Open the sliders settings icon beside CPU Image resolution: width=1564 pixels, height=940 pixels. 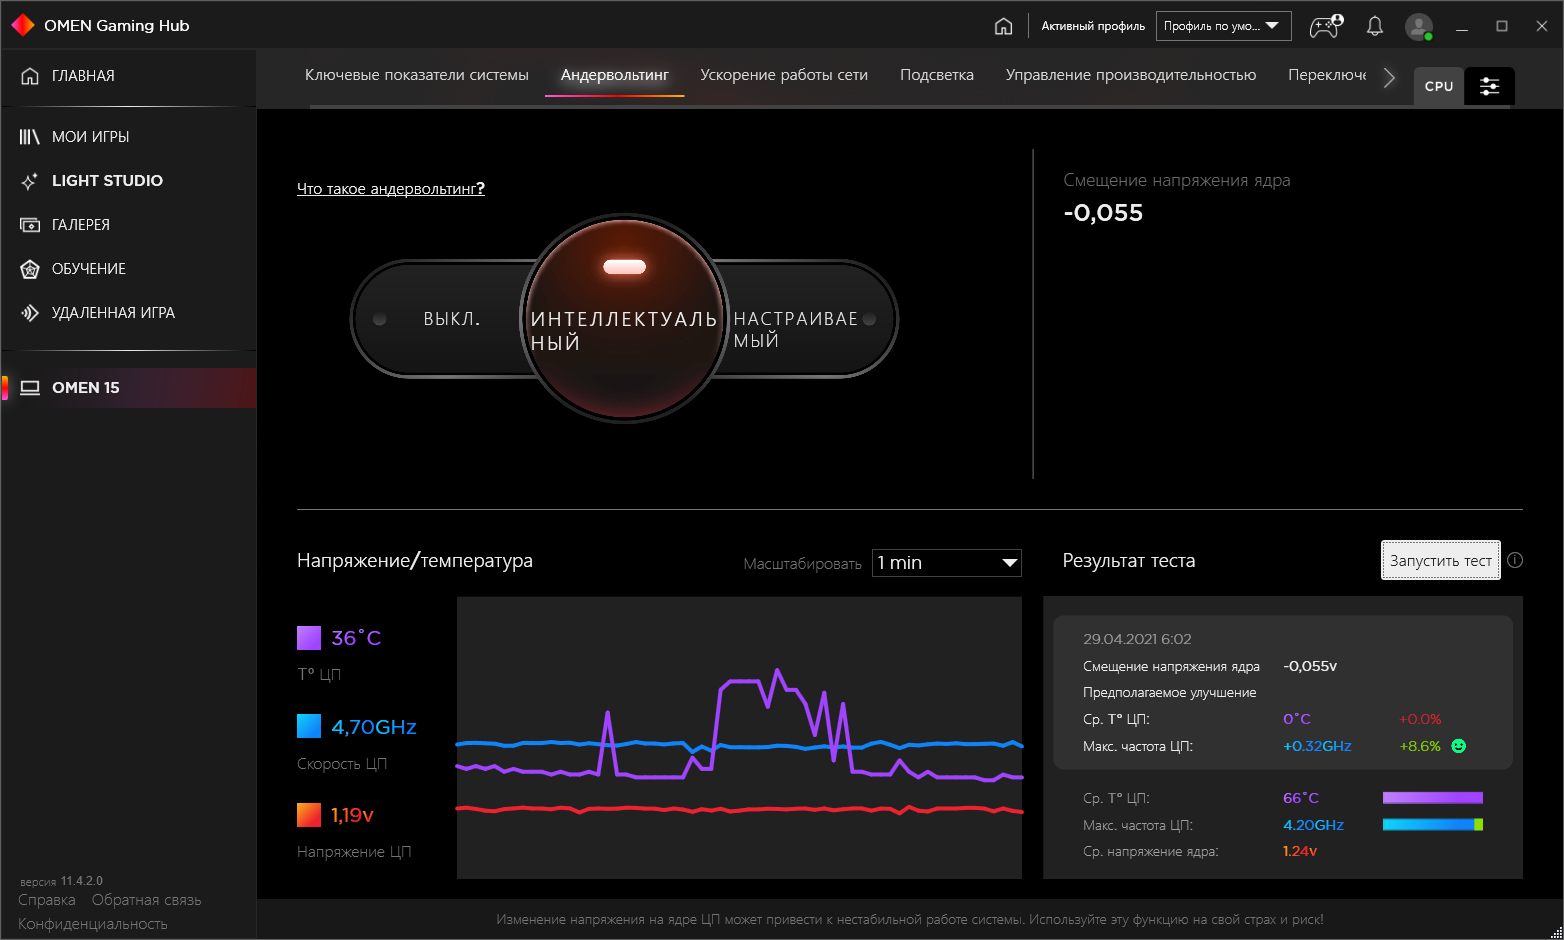[x=1489, y=86]
